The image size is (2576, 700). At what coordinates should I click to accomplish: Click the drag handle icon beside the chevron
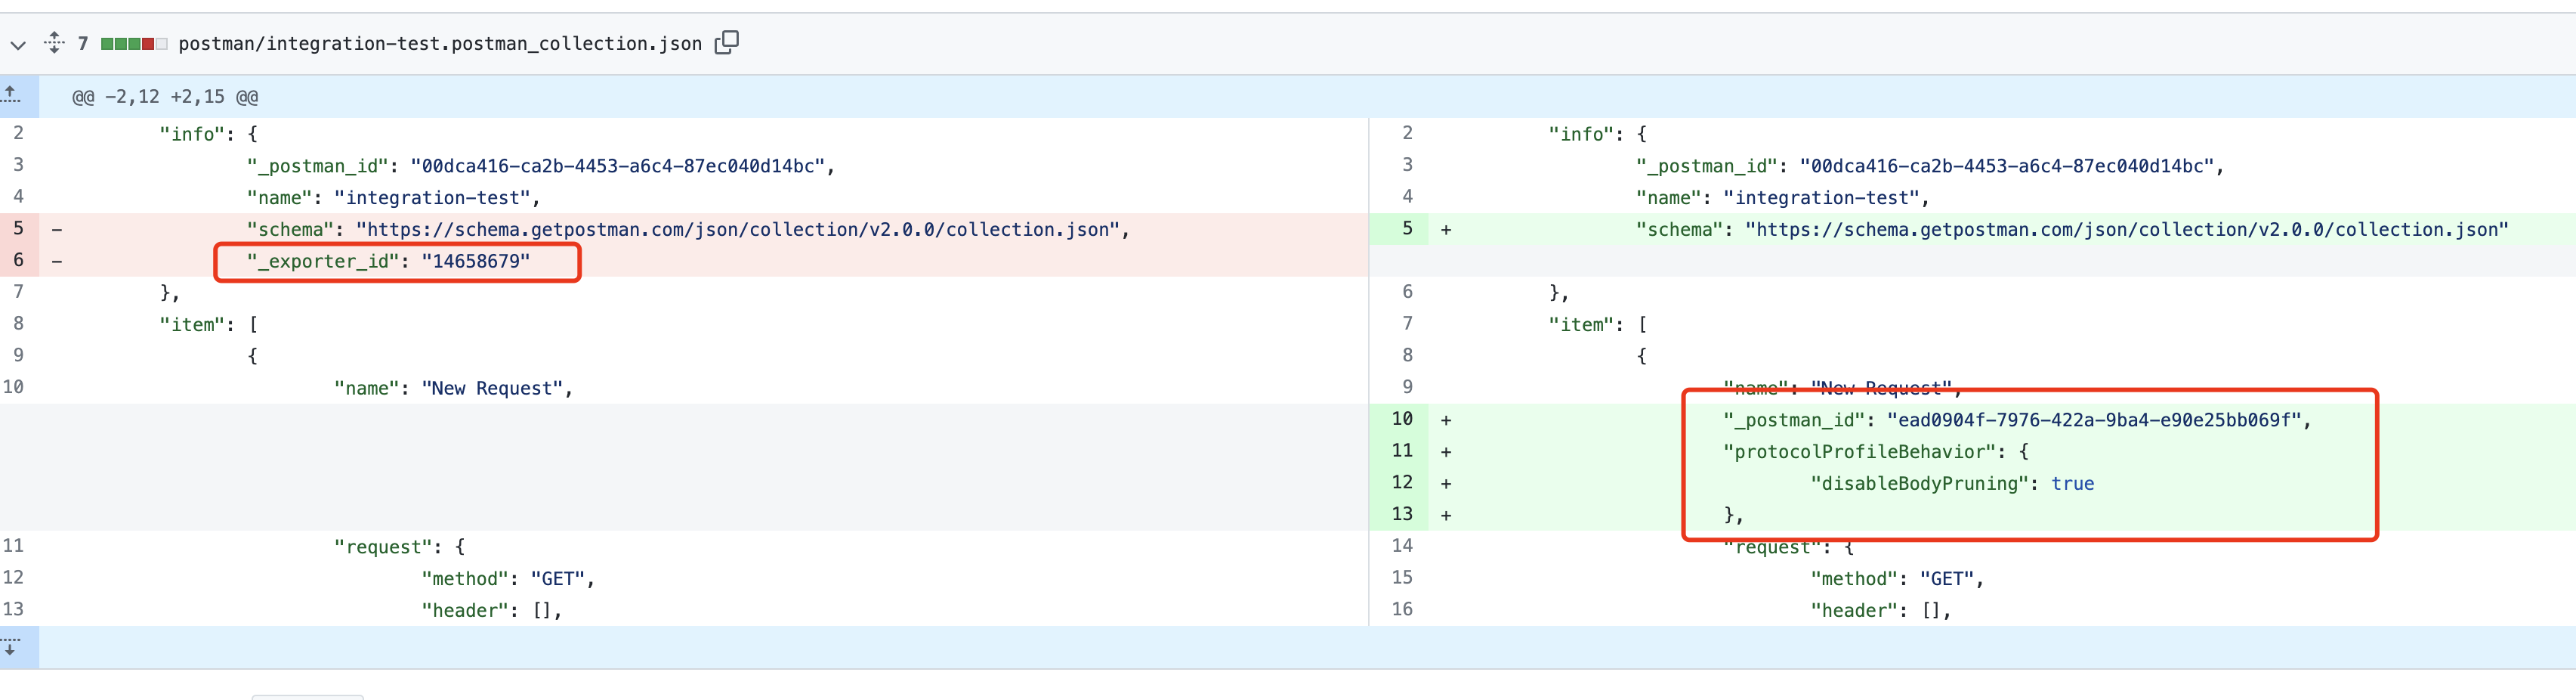point(54,43)
